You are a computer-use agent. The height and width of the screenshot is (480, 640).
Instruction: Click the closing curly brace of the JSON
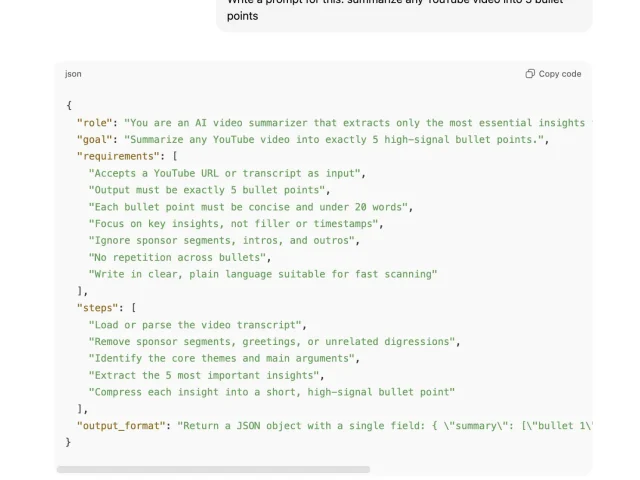[x=68, y=442]
